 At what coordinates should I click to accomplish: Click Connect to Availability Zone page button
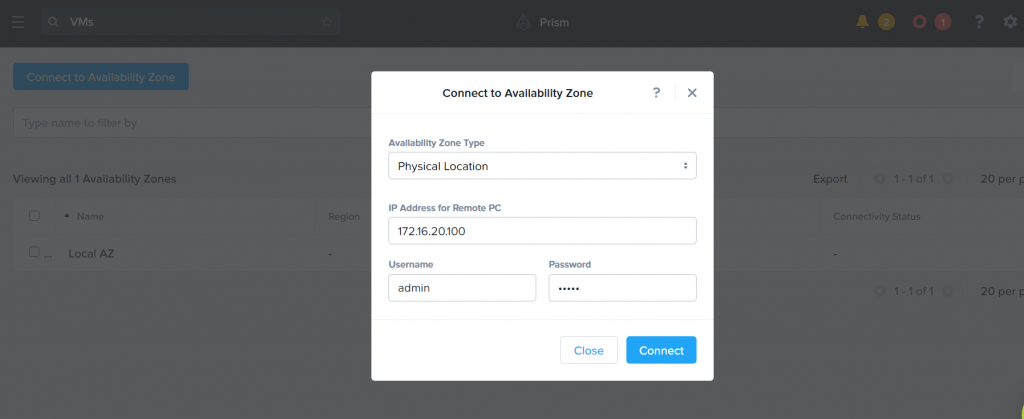click(x=101, y=76)
